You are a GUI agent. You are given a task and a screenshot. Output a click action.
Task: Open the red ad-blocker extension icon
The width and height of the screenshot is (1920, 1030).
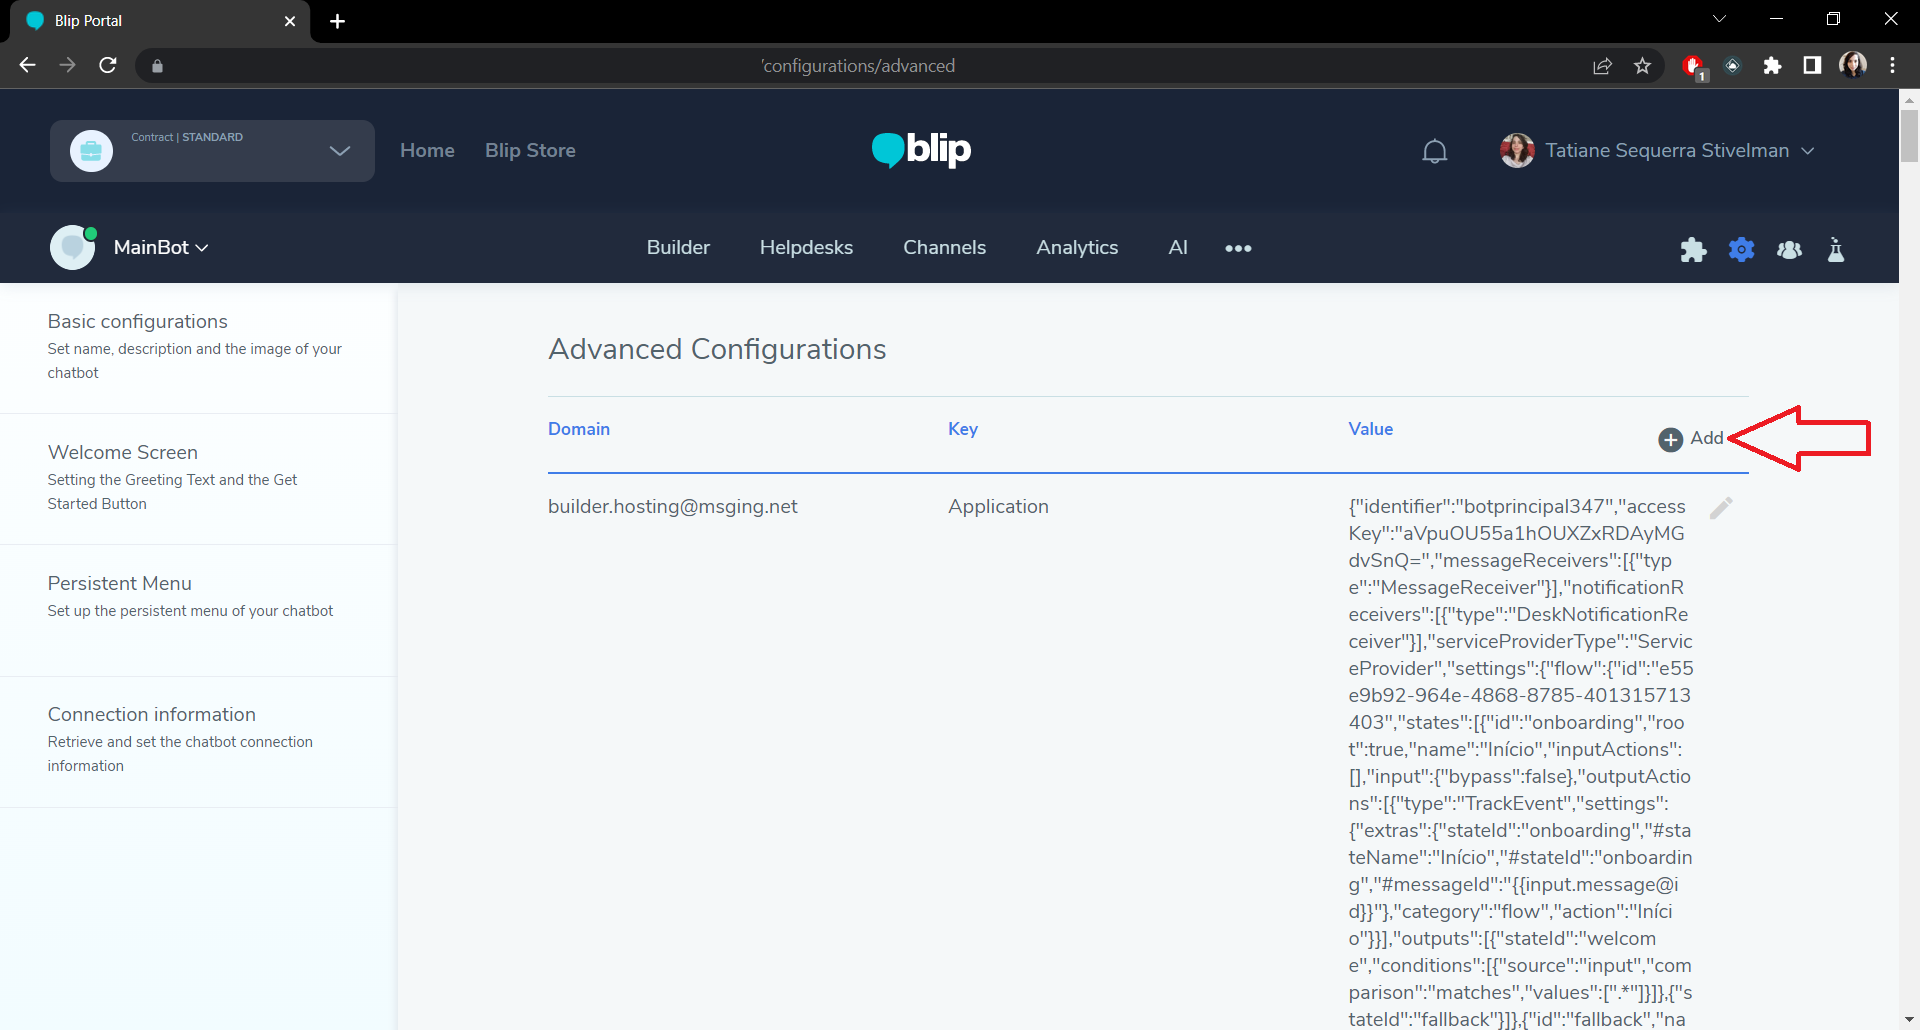[1693, 66]
